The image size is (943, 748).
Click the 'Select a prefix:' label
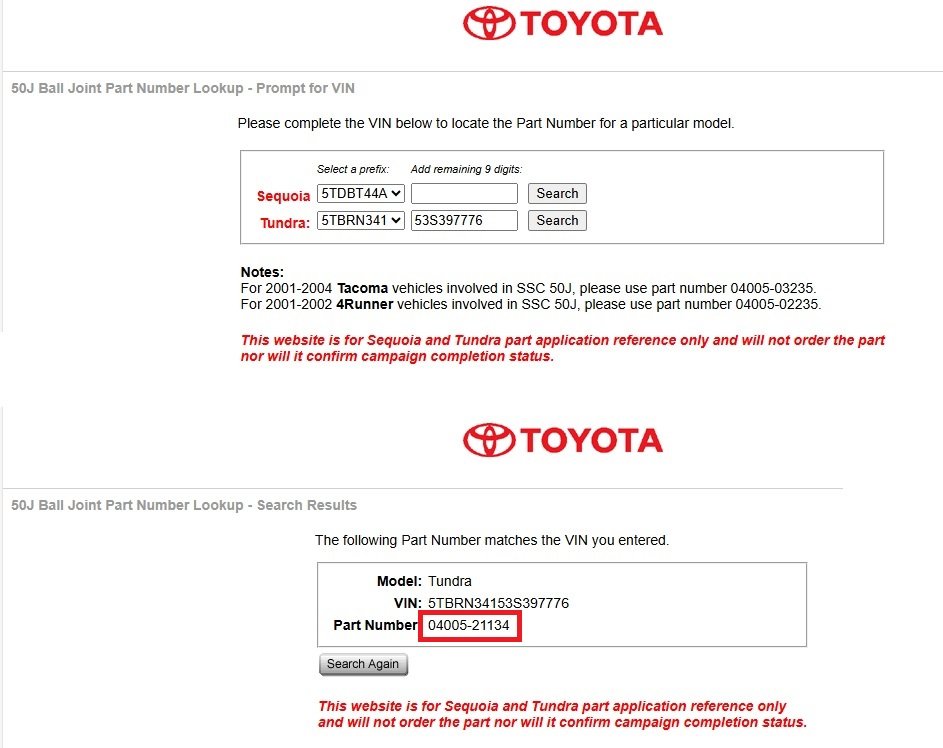(x=353, y=170)
